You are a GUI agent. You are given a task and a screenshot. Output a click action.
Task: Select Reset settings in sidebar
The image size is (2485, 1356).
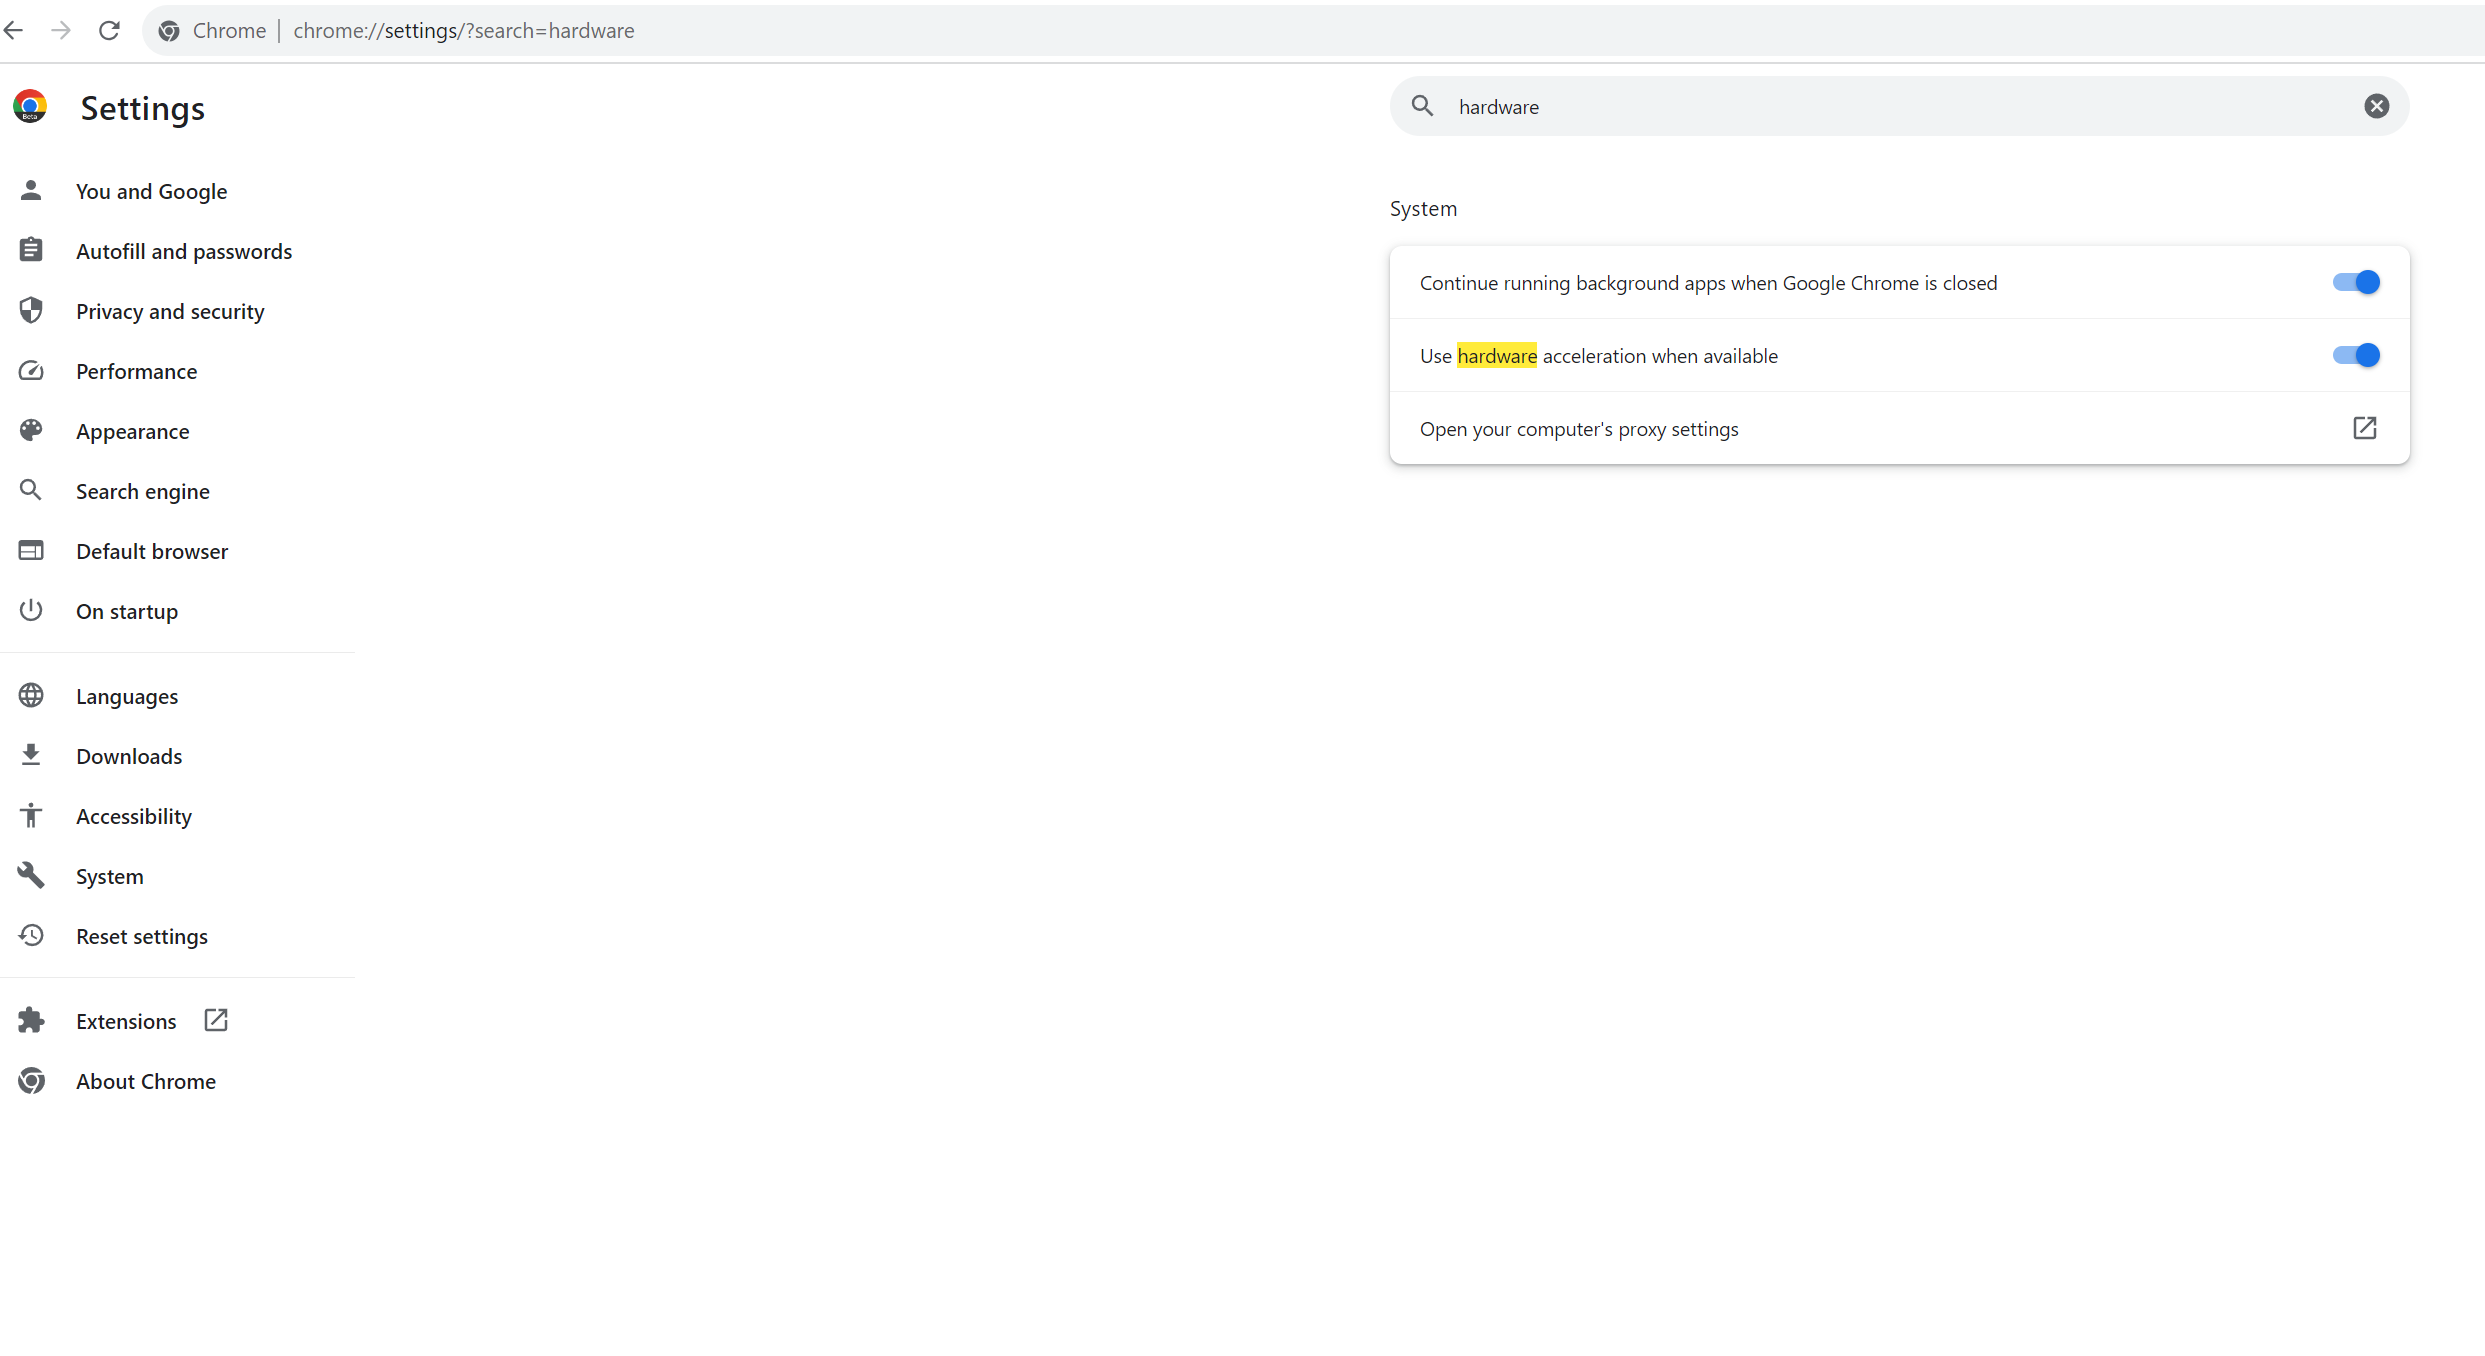coord(142,936)
